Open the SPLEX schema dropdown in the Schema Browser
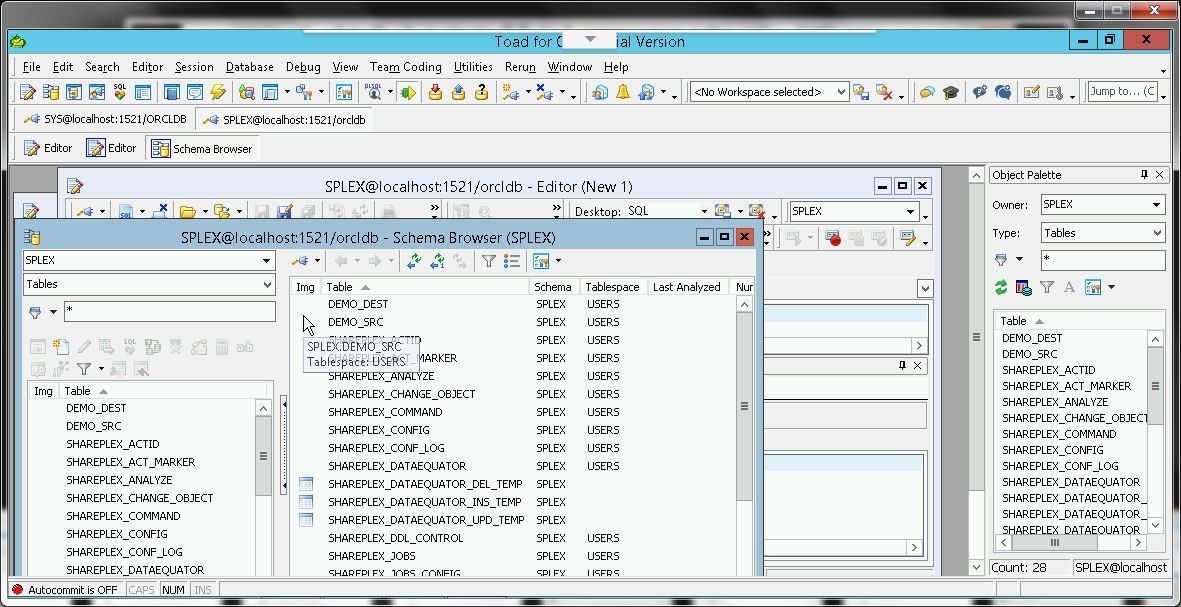 click(267, 261)
